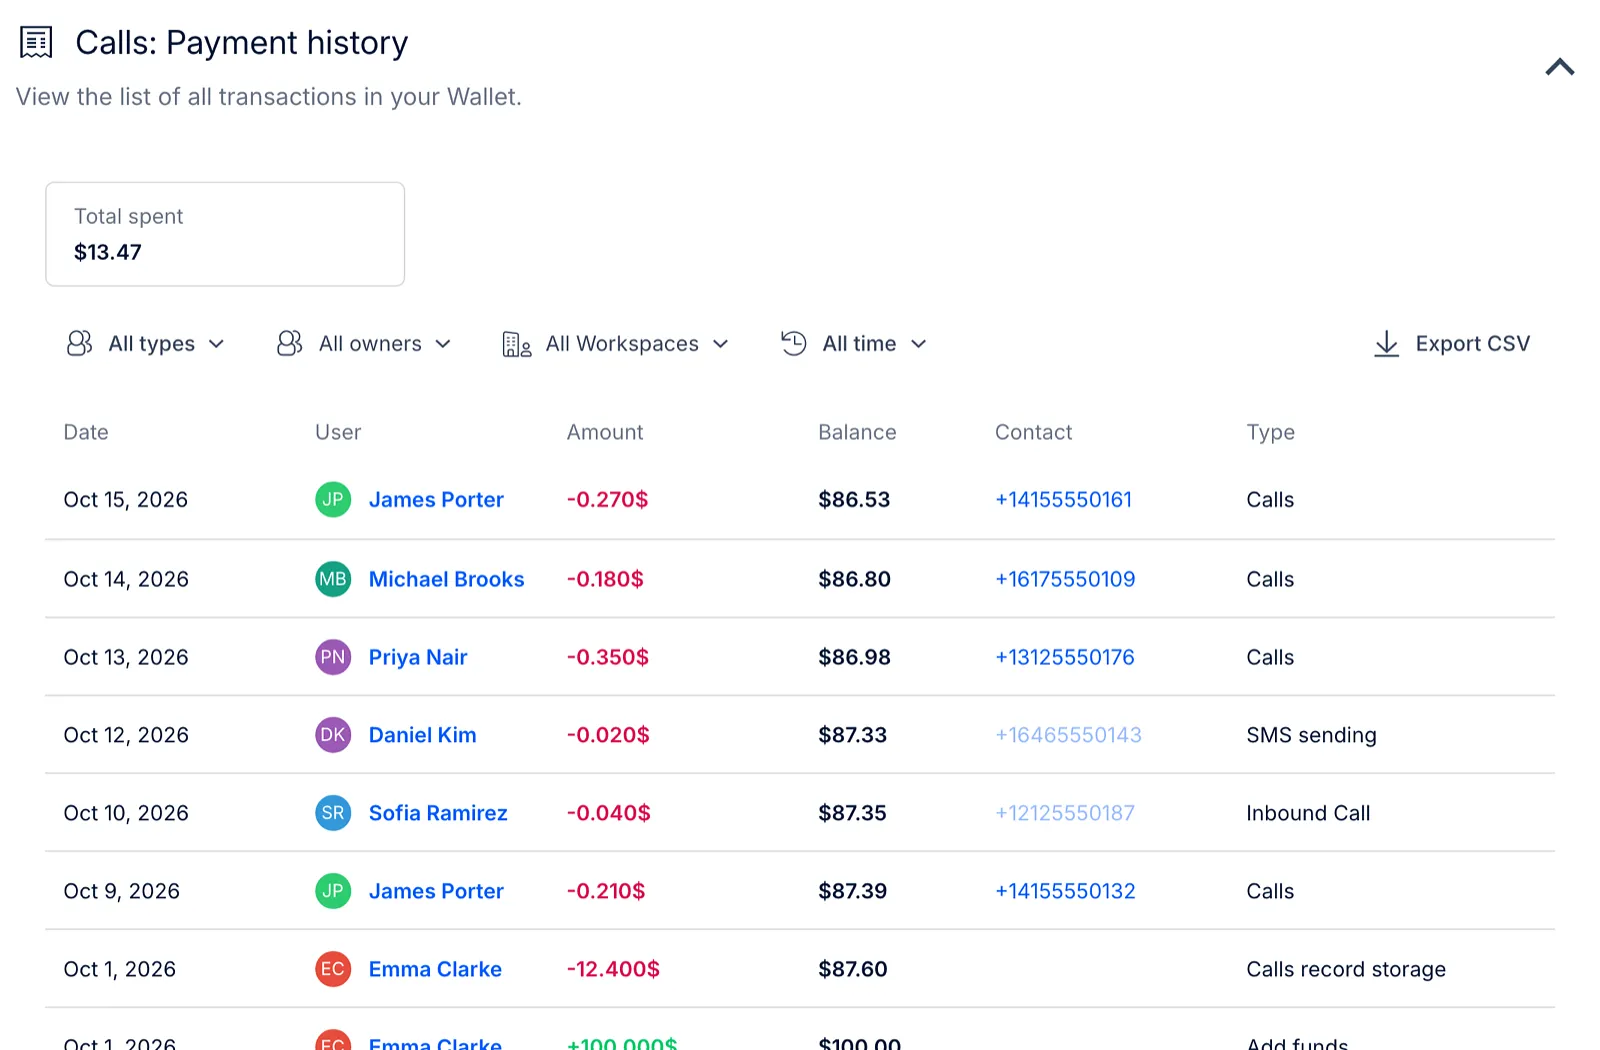Open the All owners filter dropdown
The height and width of the screenshot is (1050, 1600).
tap(364, 344)
